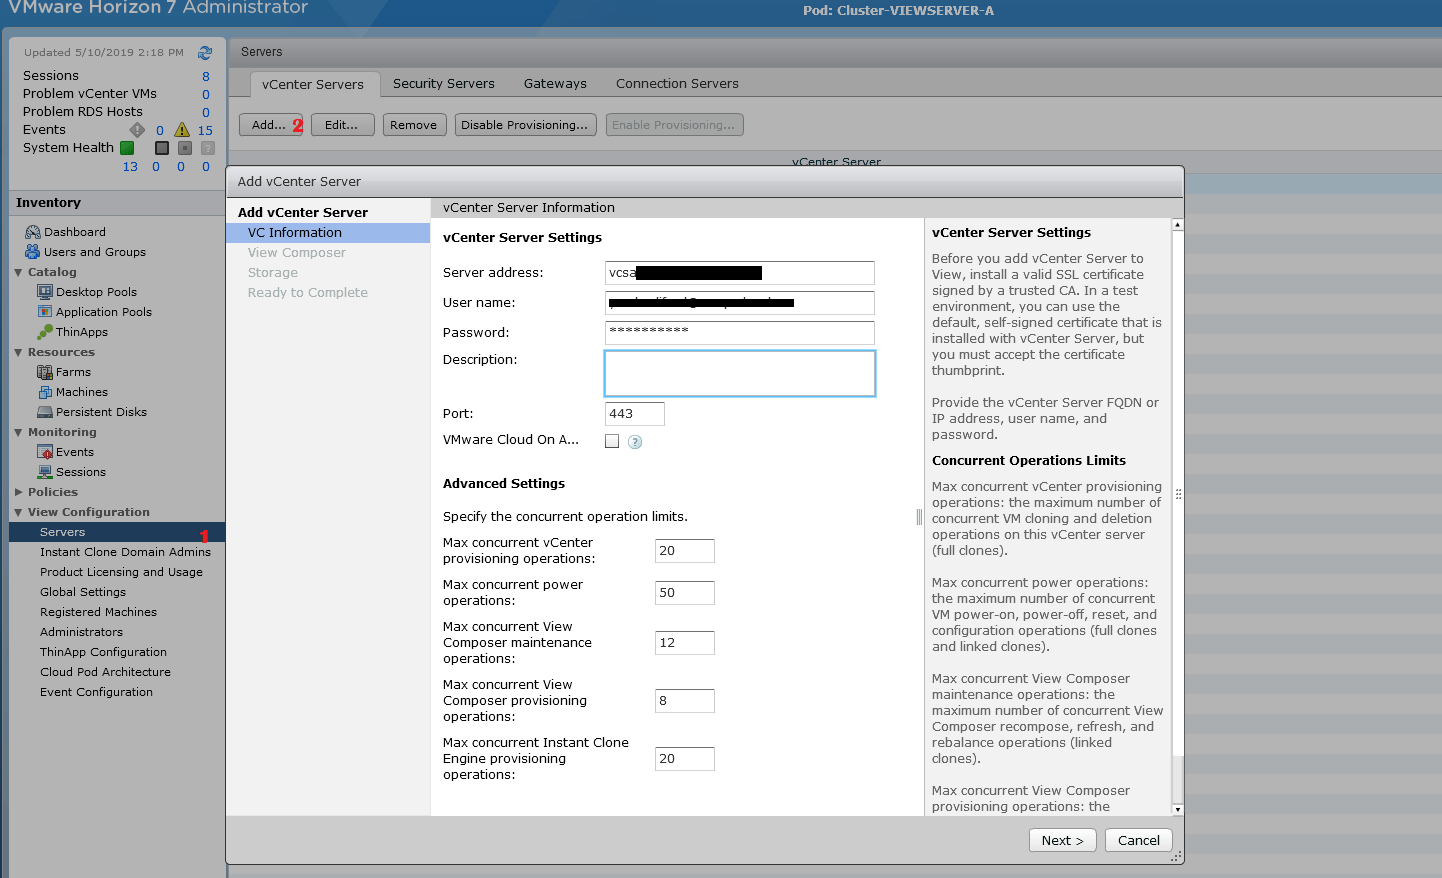1442x878 pixels.
Task: Enable the VMware Cloud On AWS checkbox
Action: pyautogui.click(x=611, y=440)
